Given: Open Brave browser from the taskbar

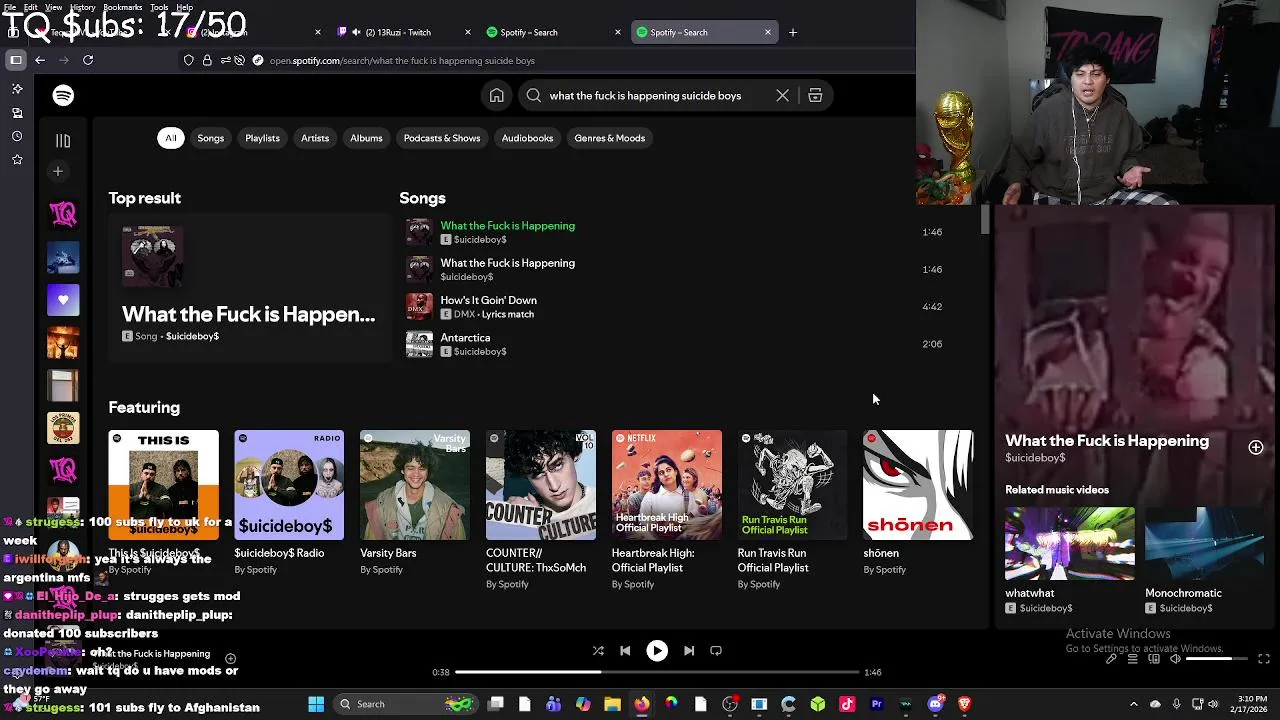Looking at the screenshot, I should tap(964, 704).
